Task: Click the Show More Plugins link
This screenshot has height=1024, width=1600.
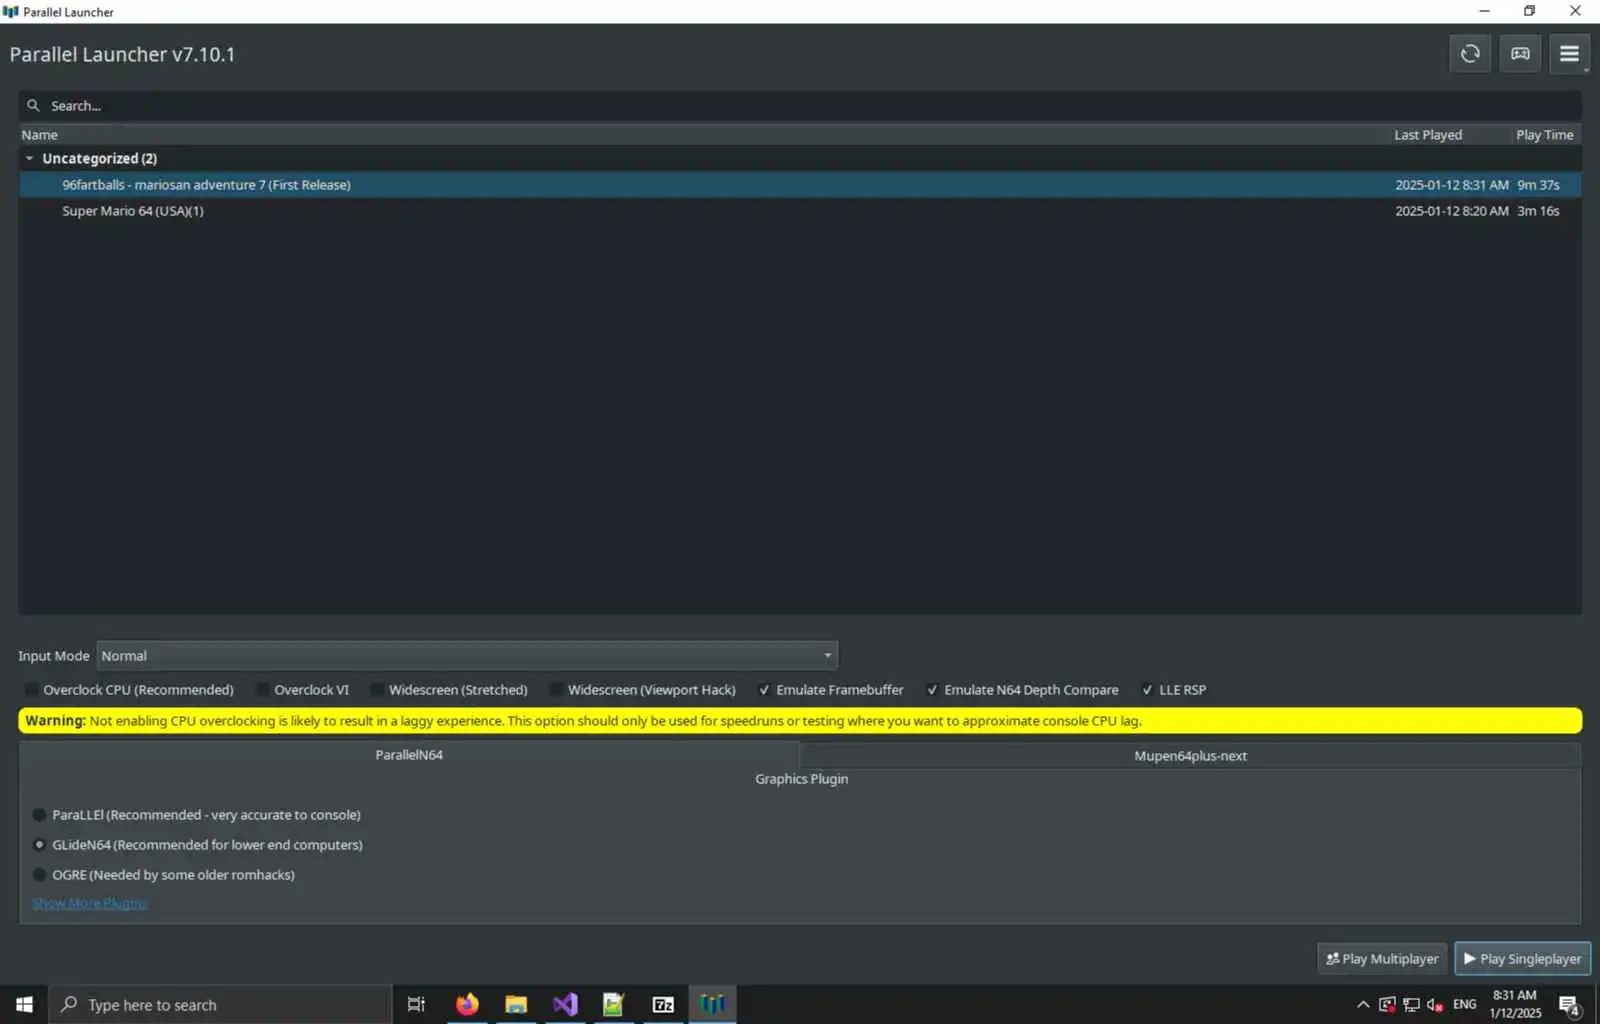Action: click(x=89, y=904)
